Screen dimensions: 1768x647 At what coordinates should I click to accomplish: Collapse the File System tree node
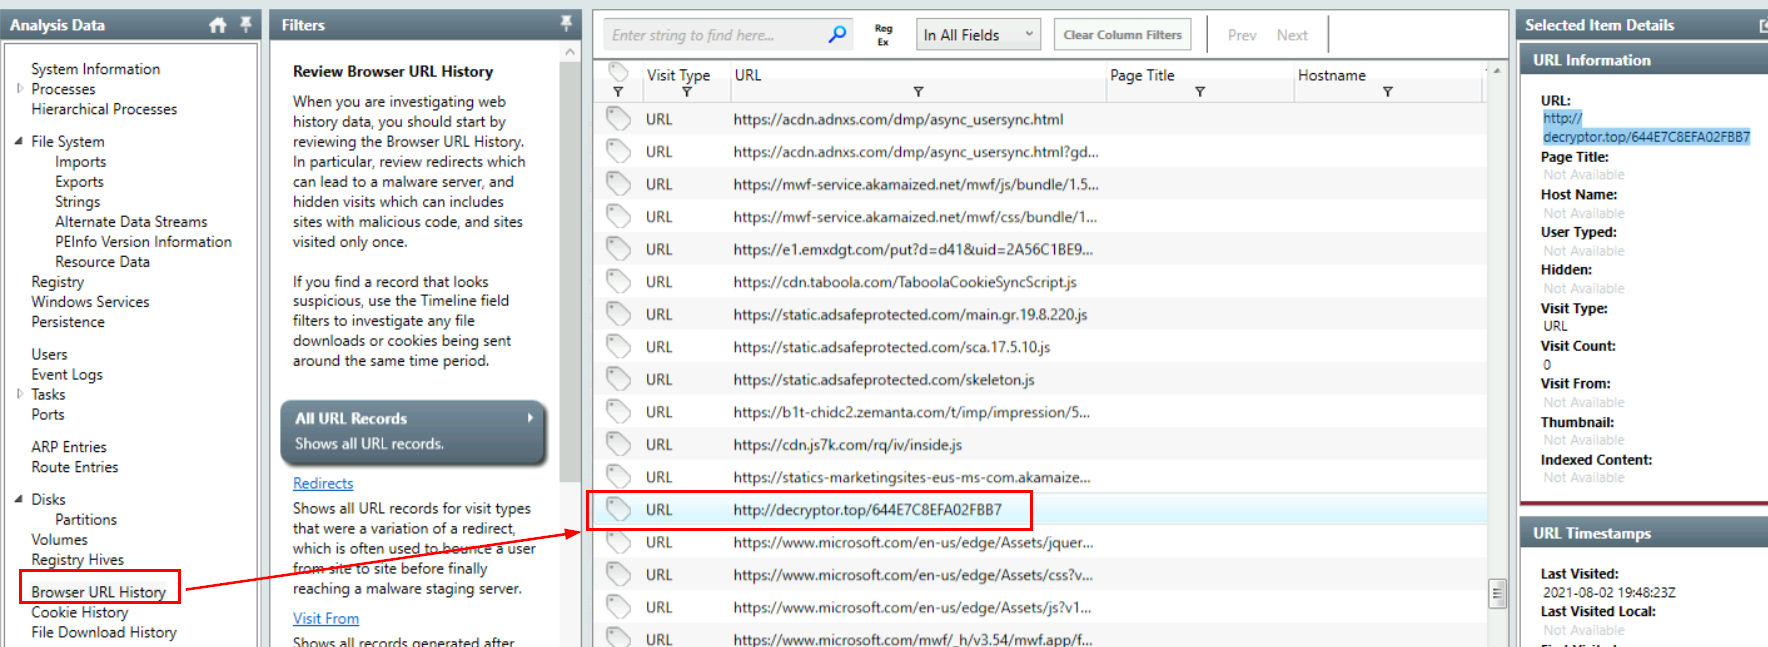19,141
